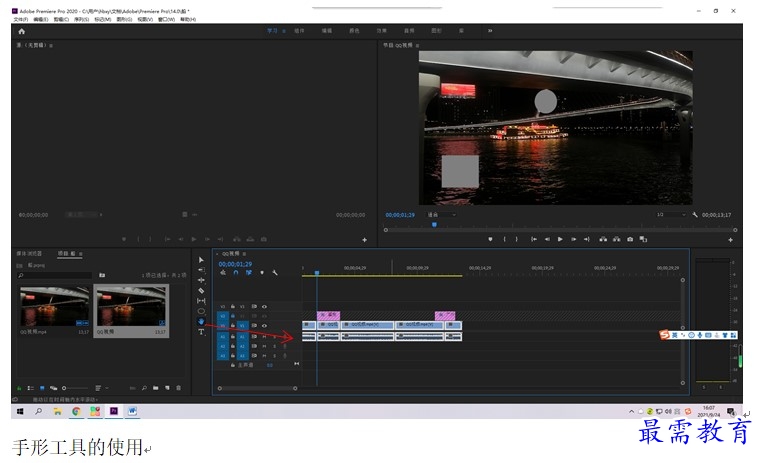Switch Project panel to icon view

42,388
